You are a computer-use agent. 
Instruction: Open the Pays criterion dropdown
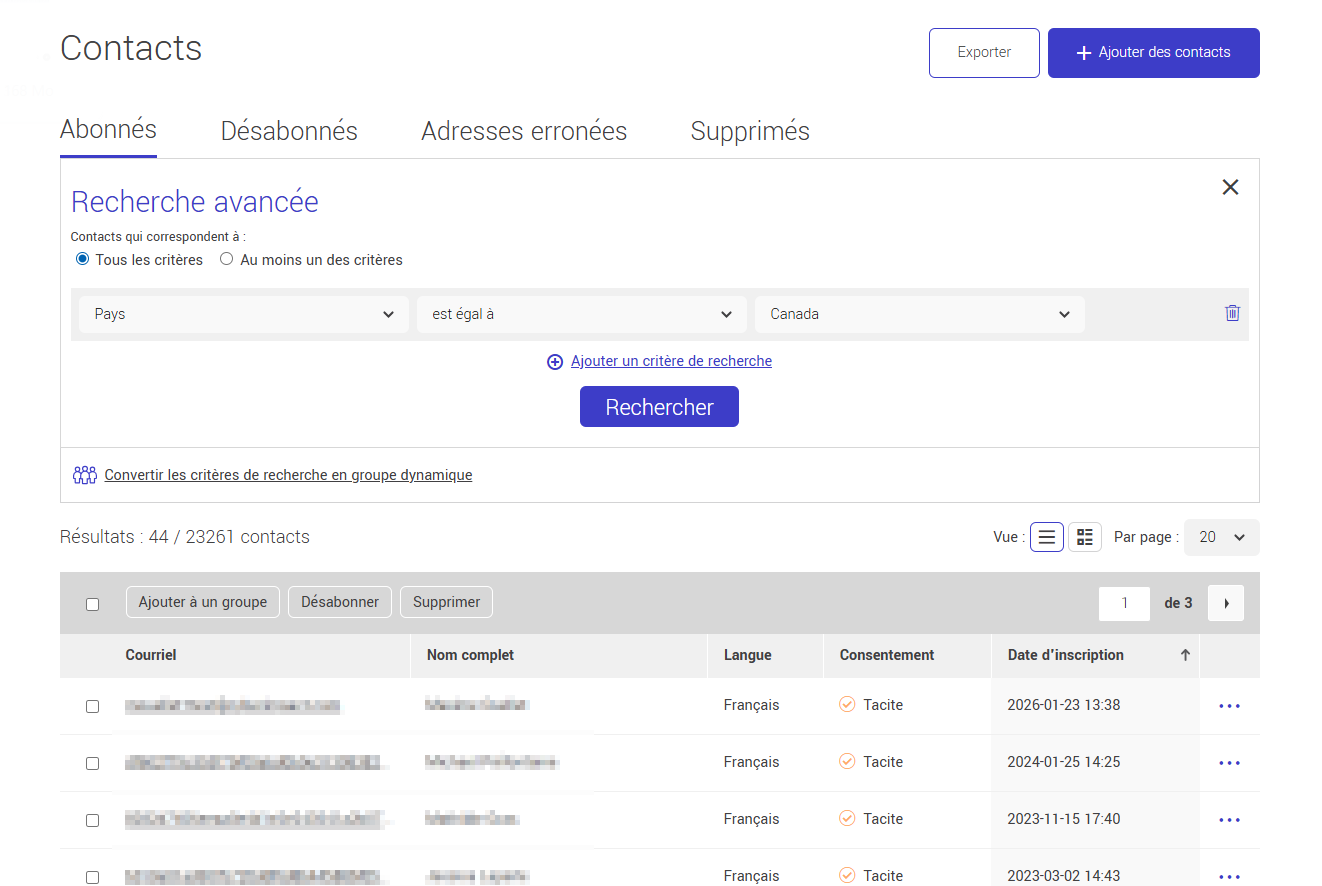[x=243, y=313]
